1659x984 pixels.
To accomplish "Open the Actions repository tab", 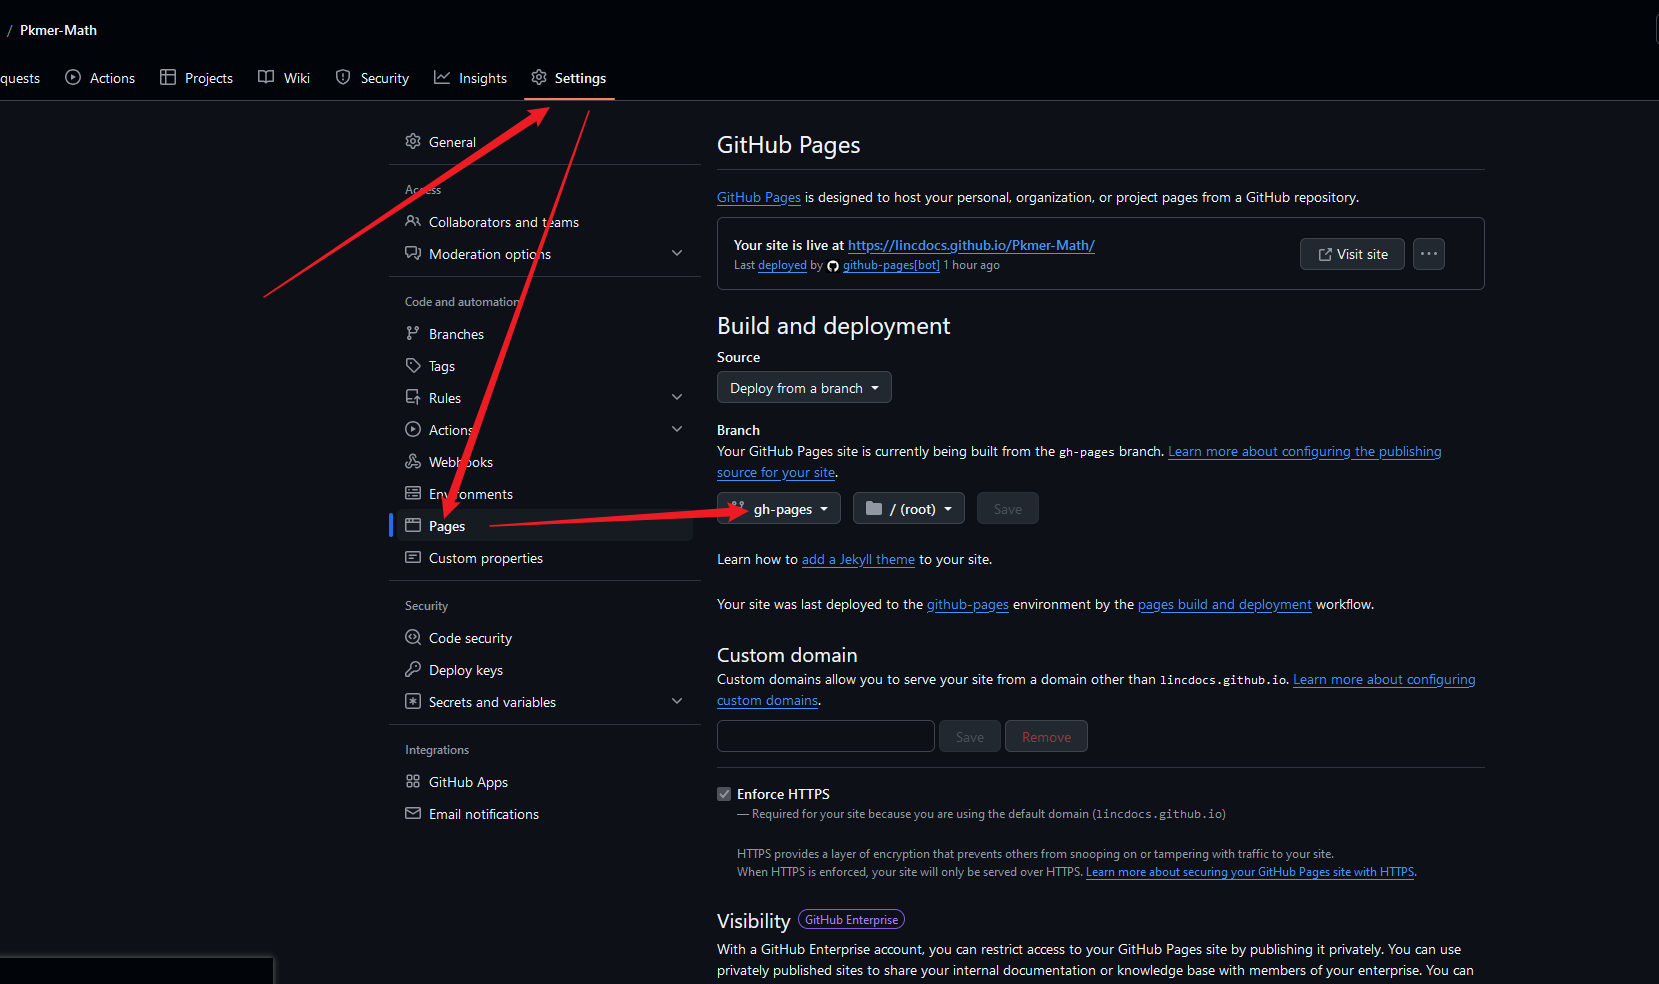I will 100,78.
